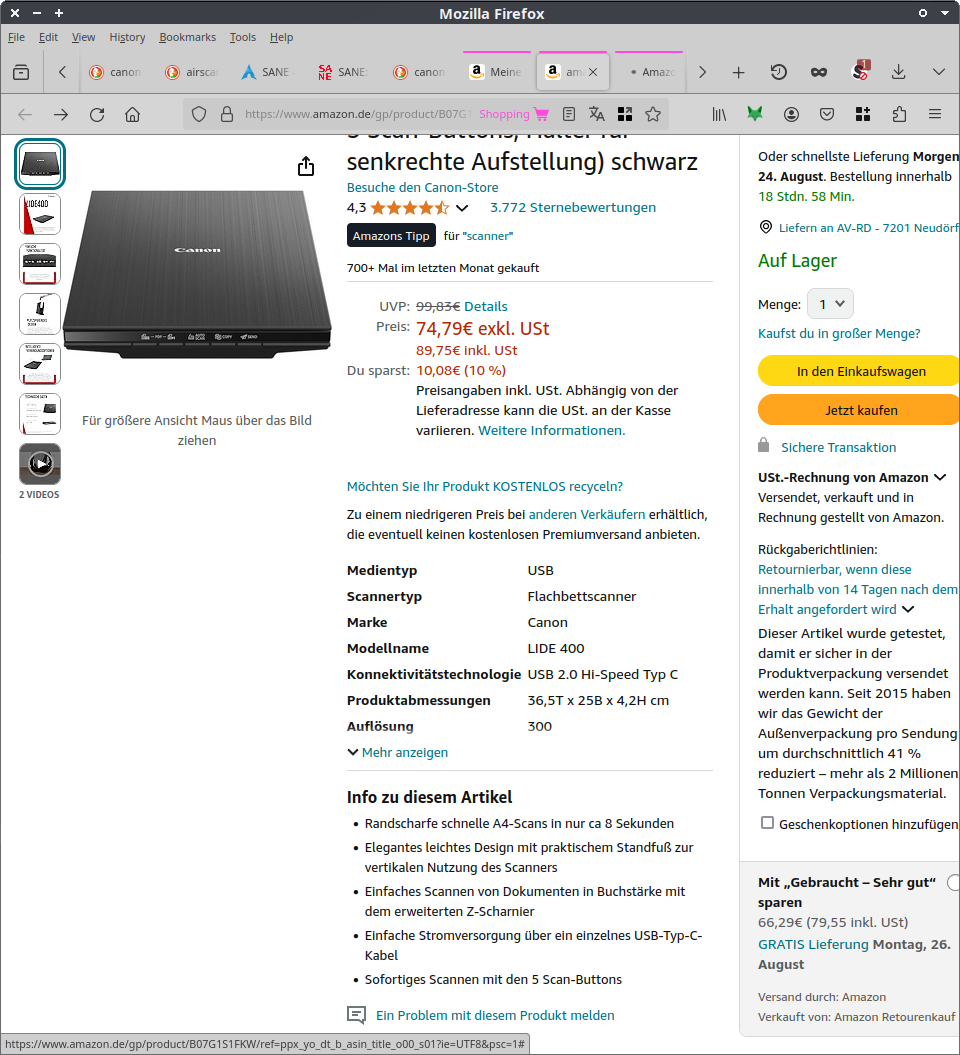Reload the current page
Screen dimensions: 960x1055
(97, 114)
